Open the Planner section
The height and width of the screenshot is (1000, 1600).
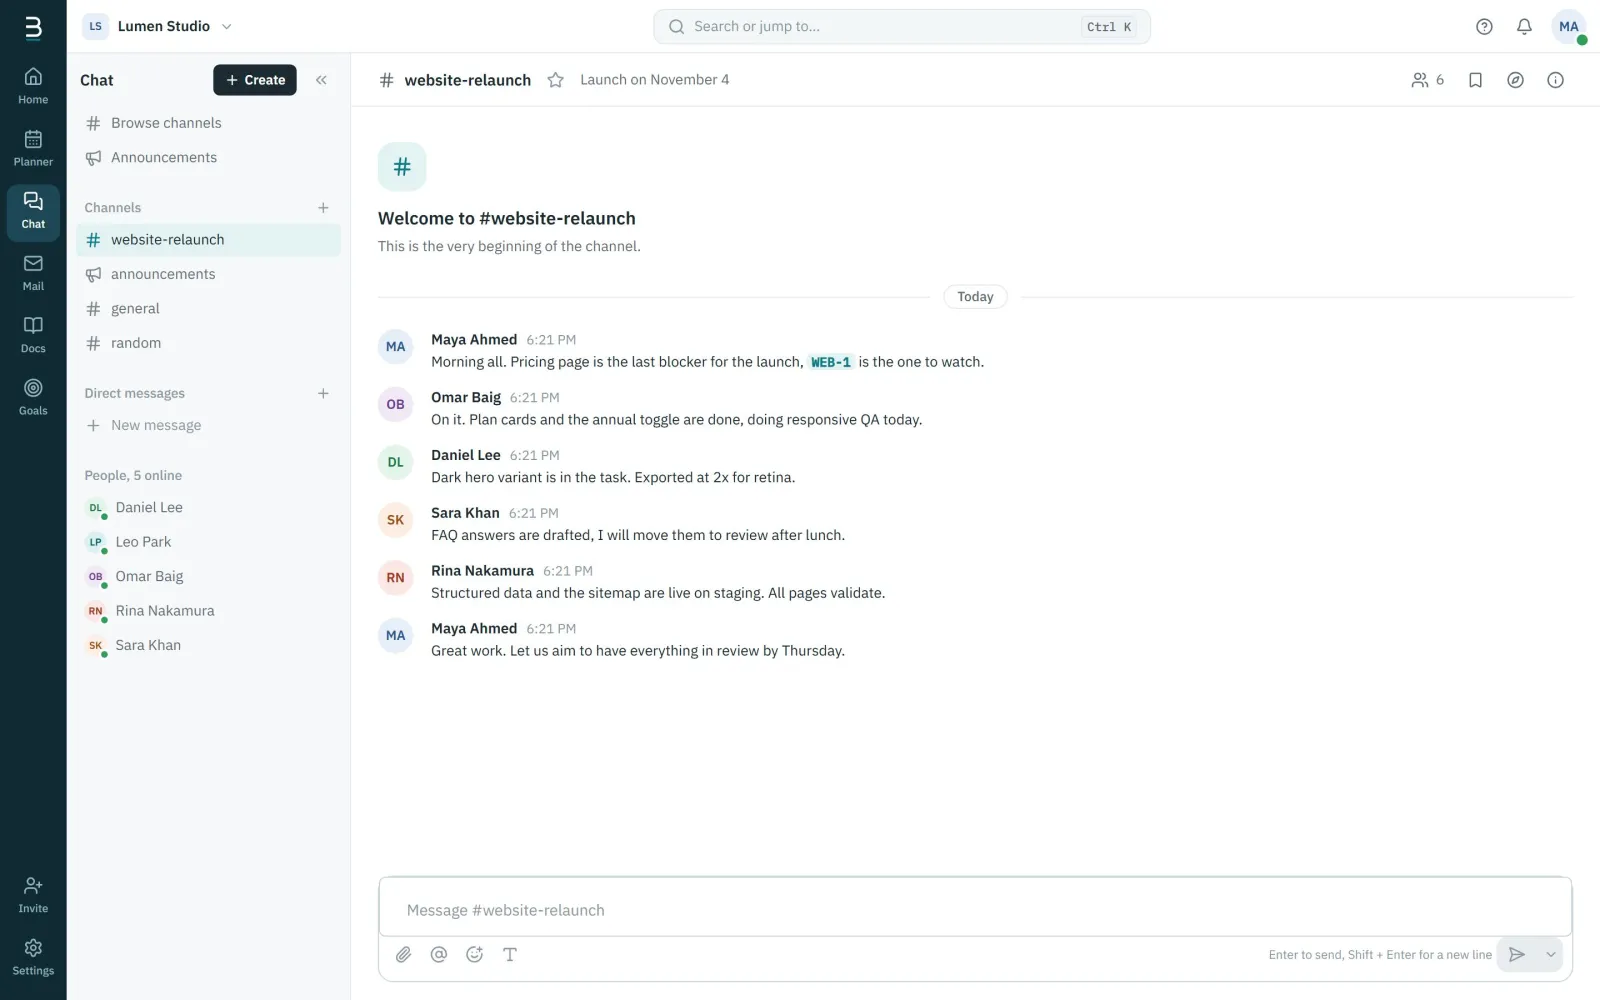tap(33, 148)
